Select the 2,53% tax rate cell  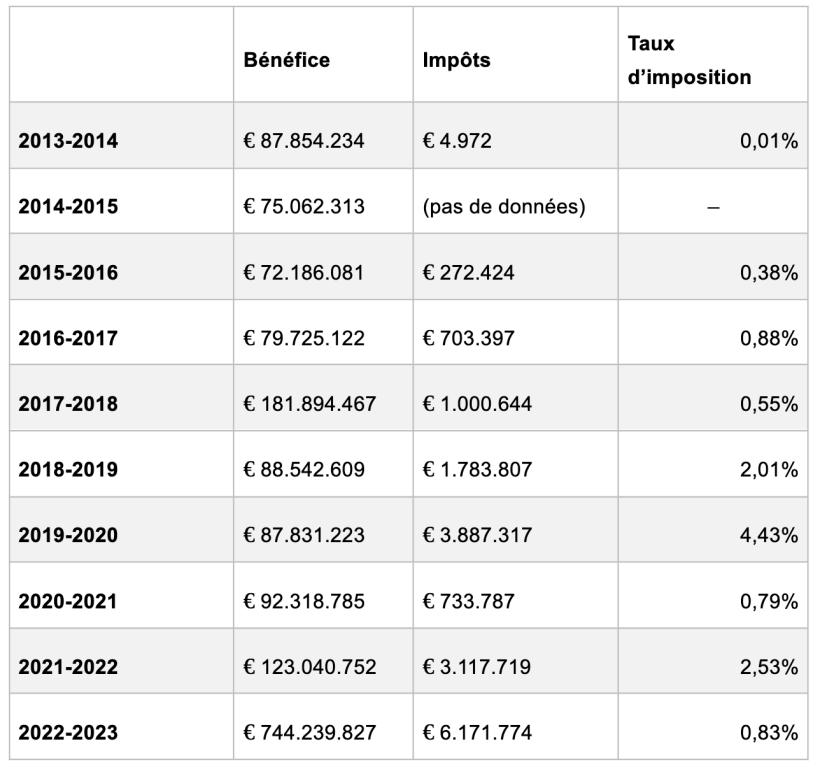(768, 668)
